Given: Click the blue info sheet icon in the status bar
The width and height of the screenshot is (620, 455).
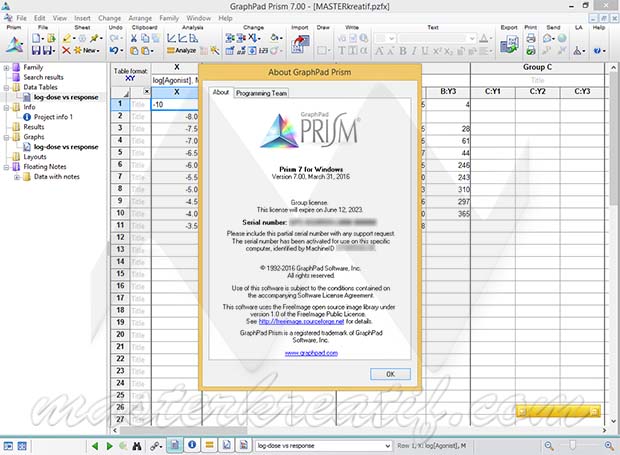Looking at the screenshot, I should 192,445.
